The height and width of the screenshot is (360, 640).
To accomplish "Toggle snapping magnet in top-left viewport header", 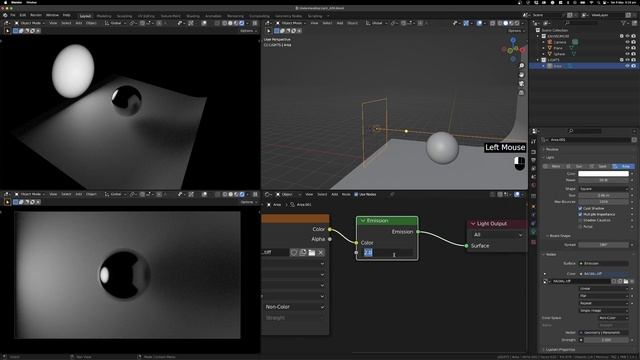I will pos(142,23).
